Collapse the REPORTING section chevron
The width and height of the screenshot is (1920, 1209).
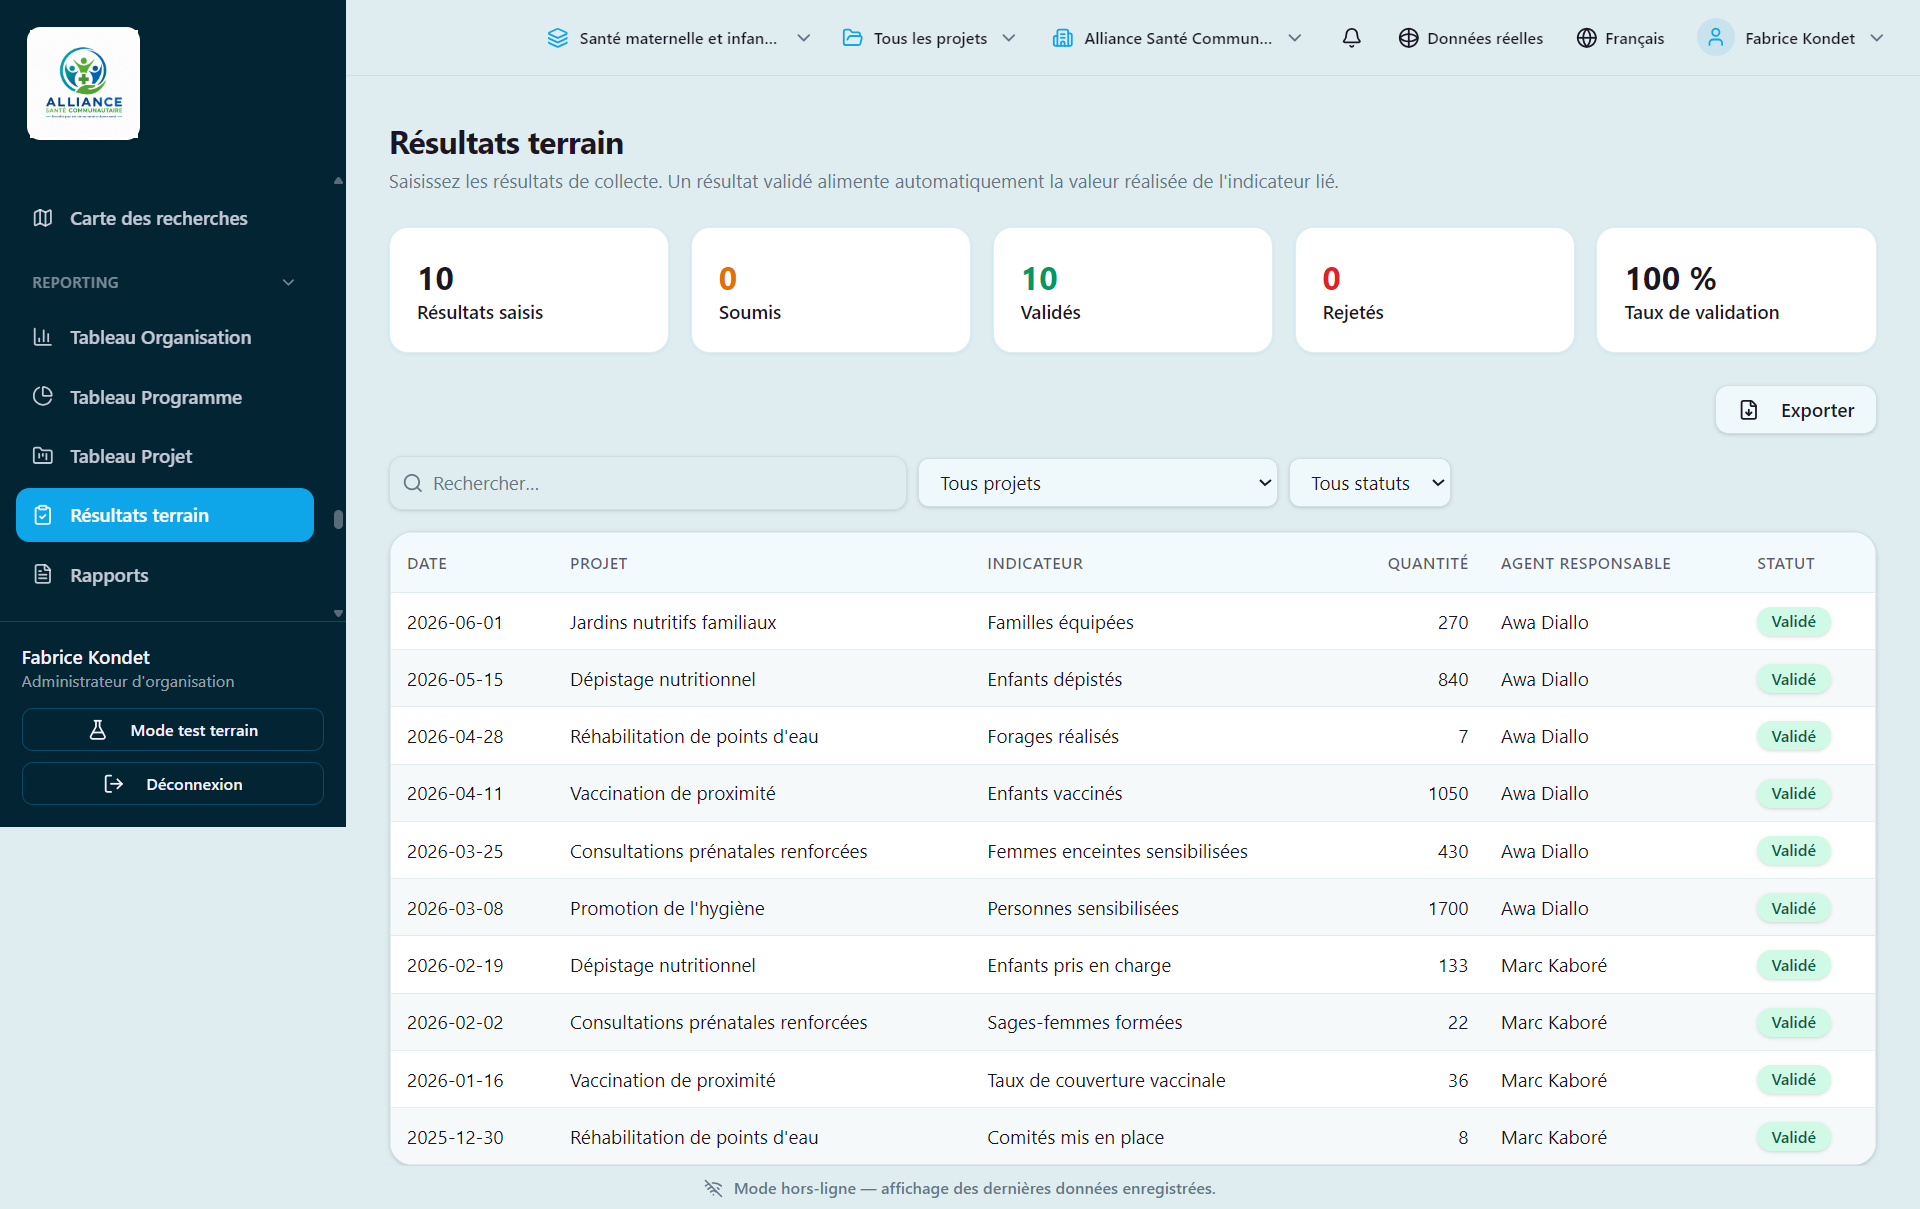pos(289,283)
